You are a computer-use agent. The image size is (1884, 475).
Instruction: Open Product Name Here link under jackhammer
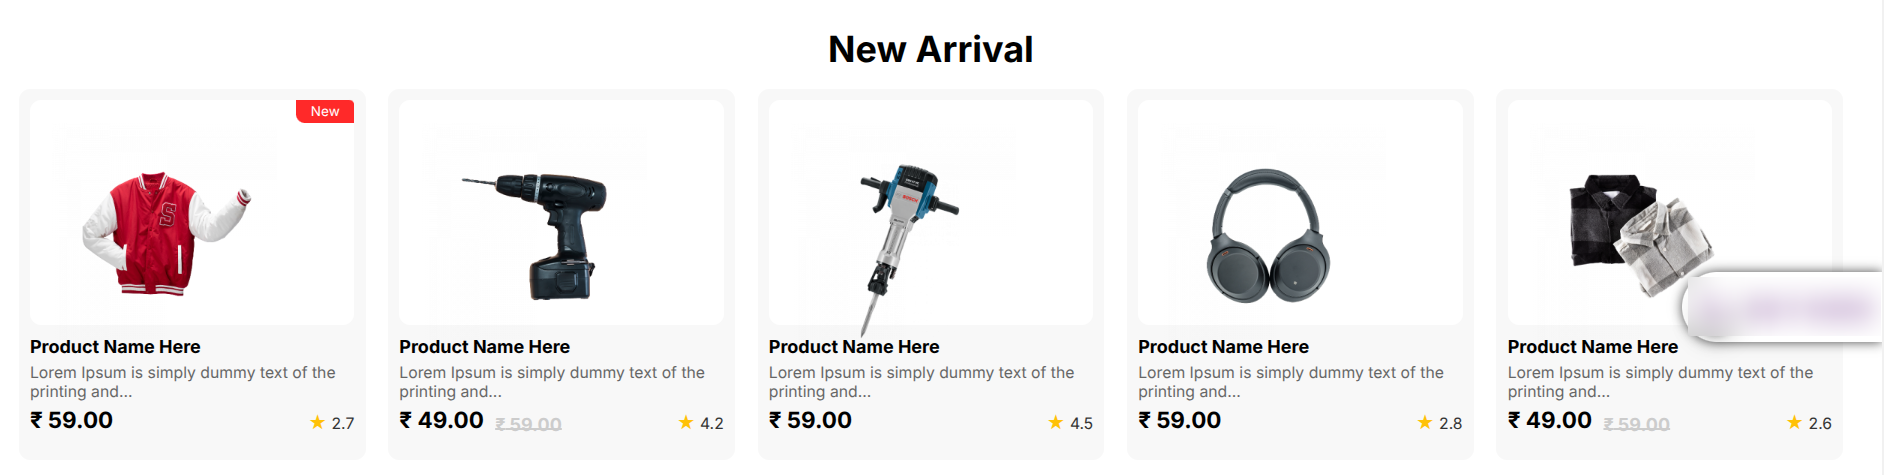[x=854, y=347]
